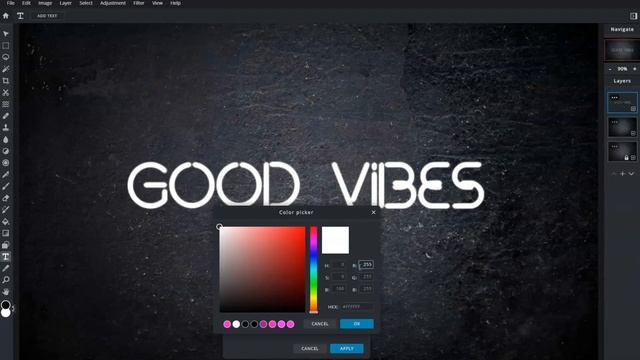Toggle visibility of the GOOD VIBES text layer

[633, 109]
